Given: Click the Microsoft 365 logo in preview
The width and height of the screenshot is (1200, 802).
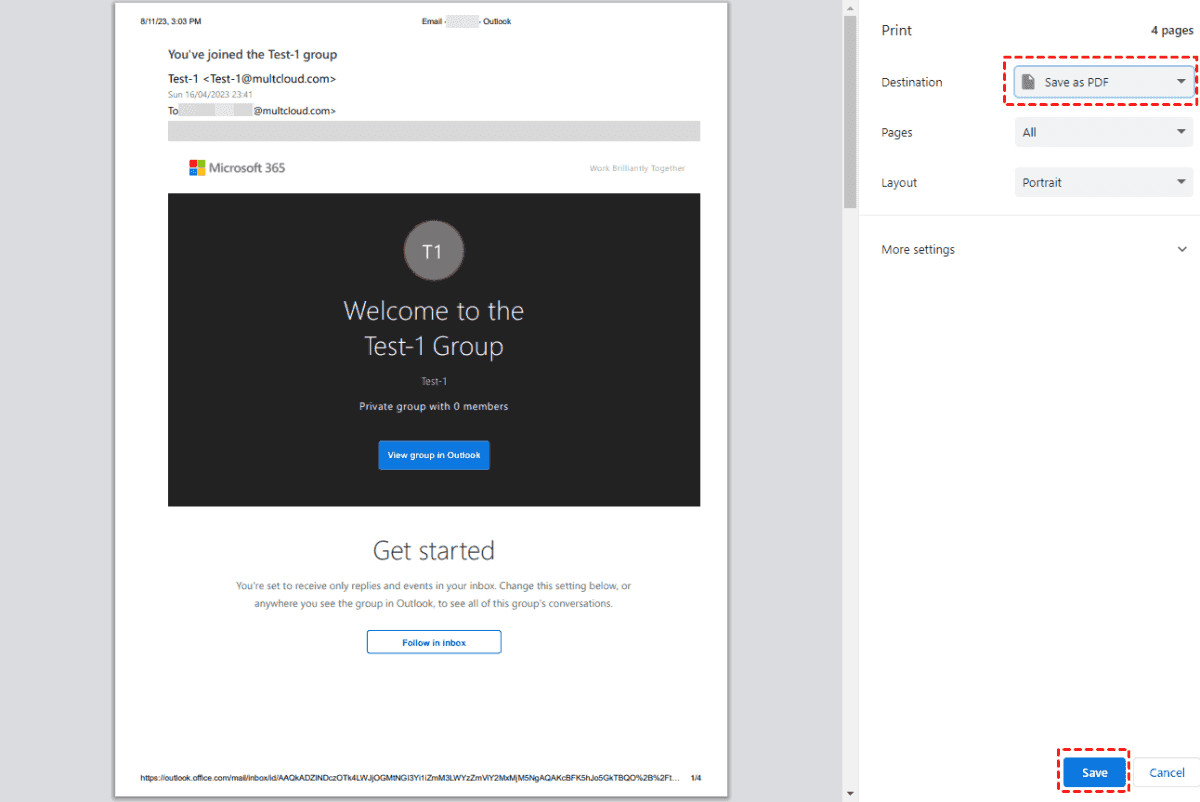Looking at the screenshot, I should click(x=237, y=168).
